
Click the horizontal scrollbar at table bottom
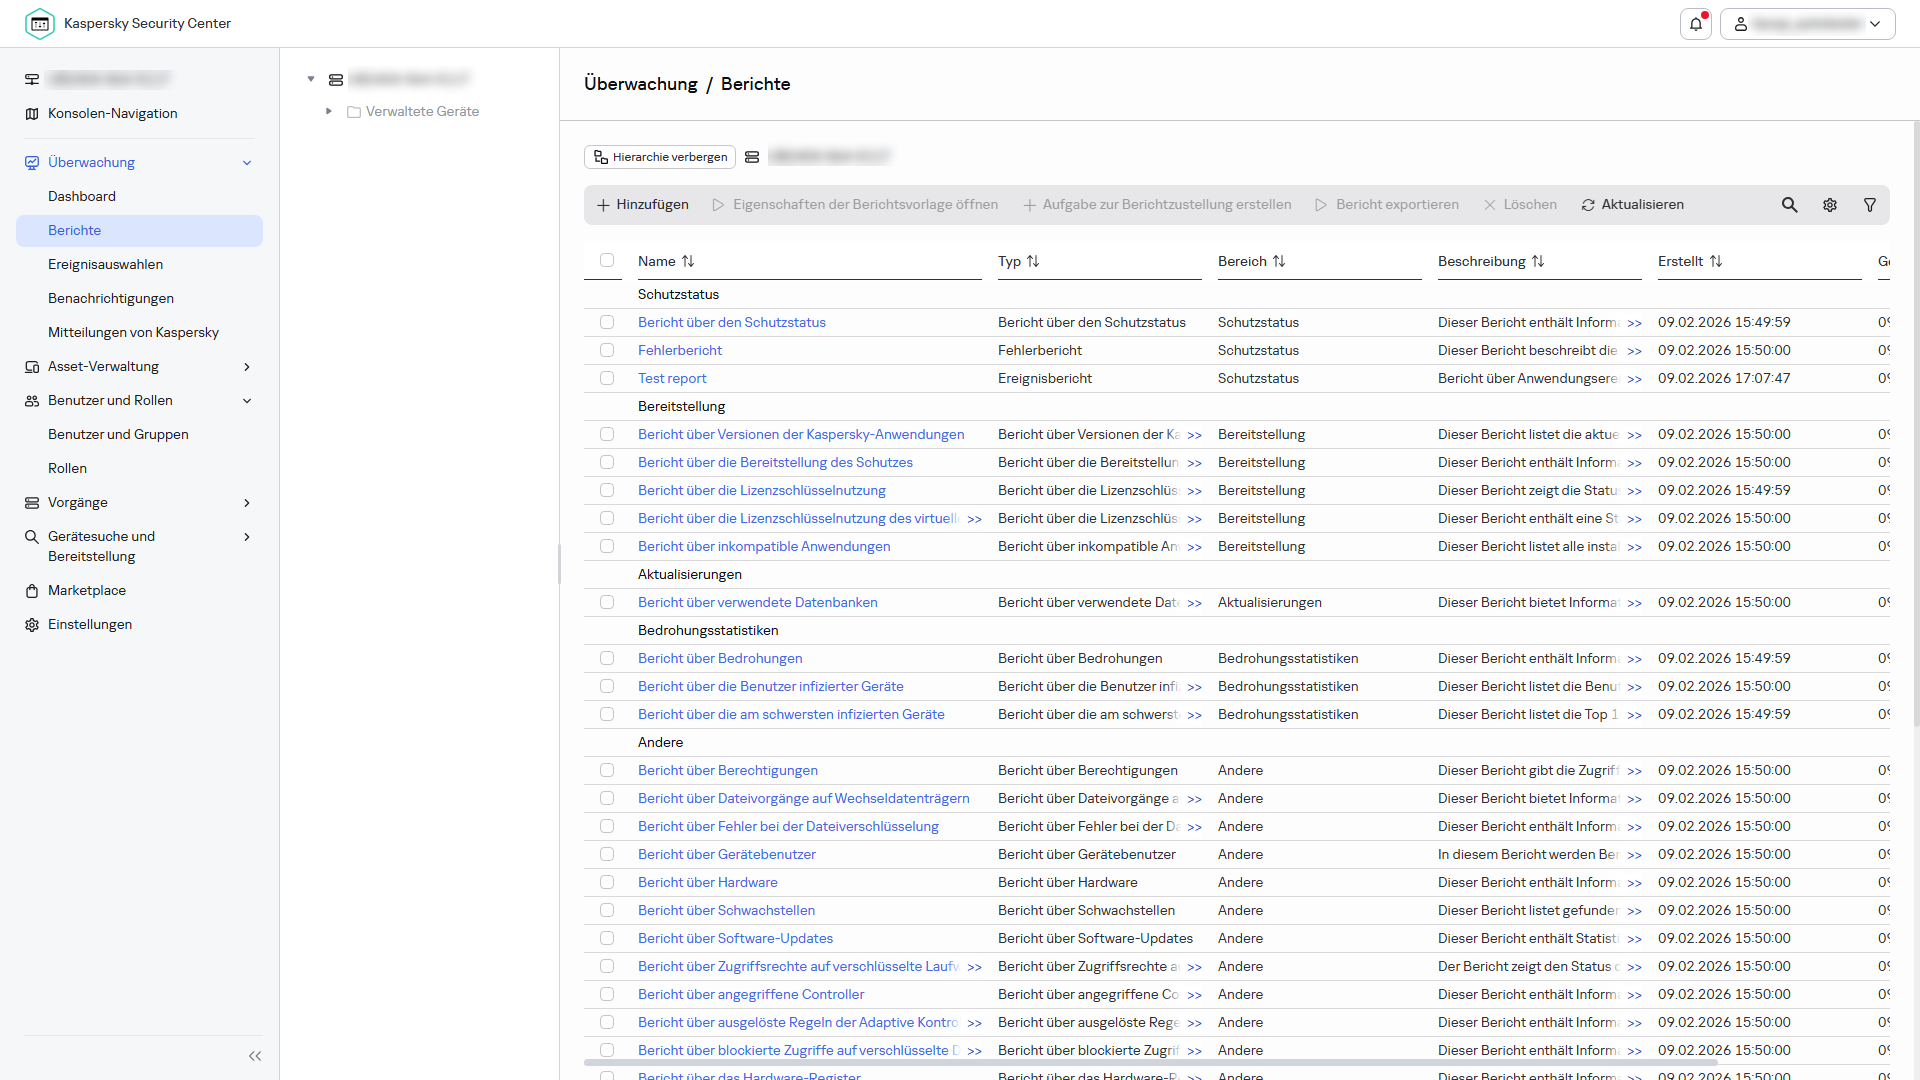(x=1150, y=1063)
